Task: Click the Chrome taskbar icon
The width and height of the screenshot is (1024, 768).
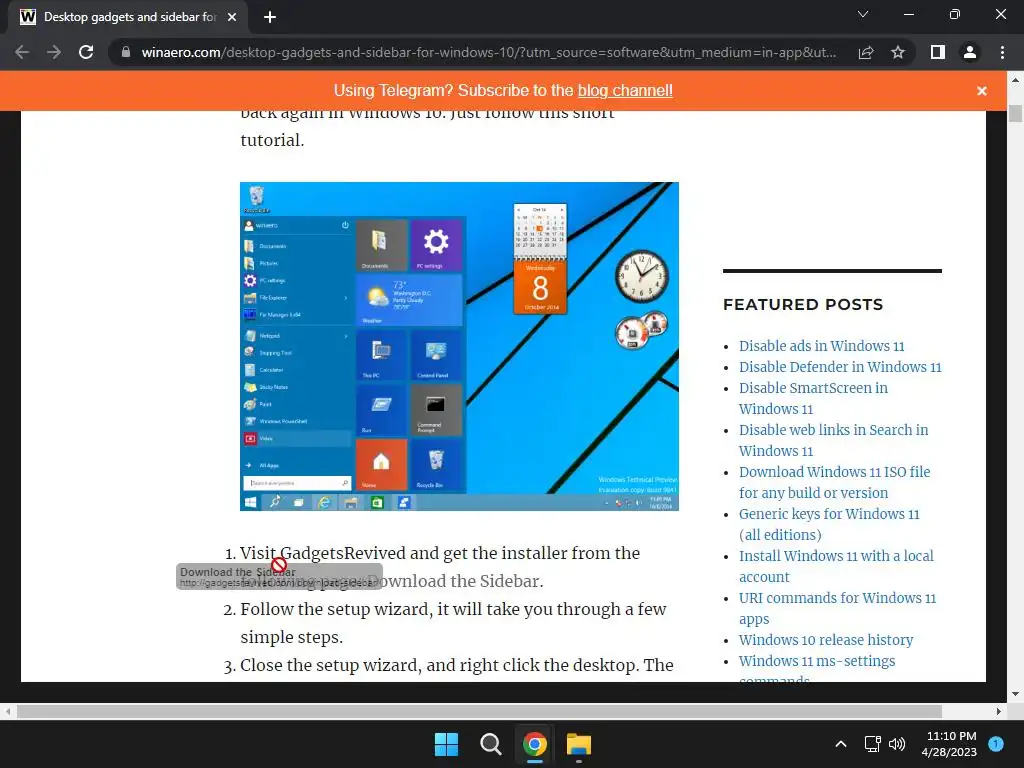Action: tap(535, 744)
